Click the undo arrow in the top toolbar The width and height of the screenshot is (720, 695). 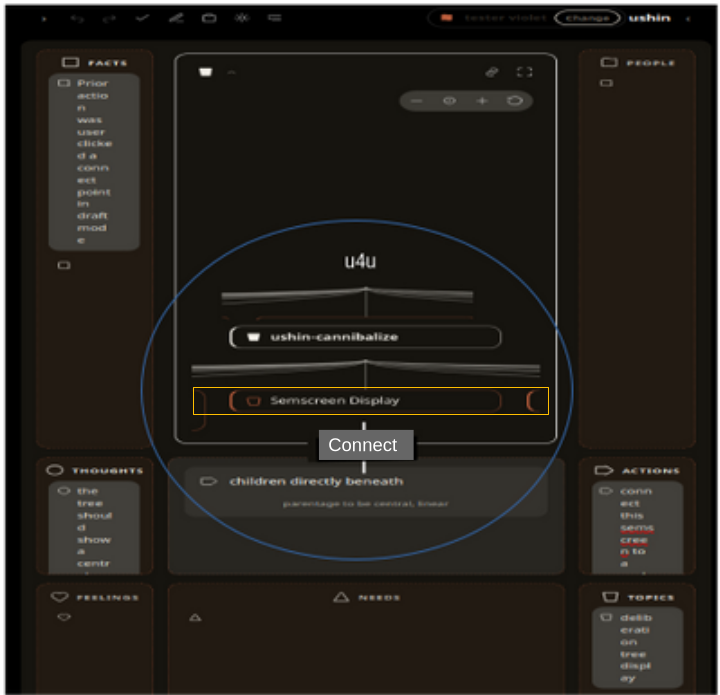tap(77, 18)
